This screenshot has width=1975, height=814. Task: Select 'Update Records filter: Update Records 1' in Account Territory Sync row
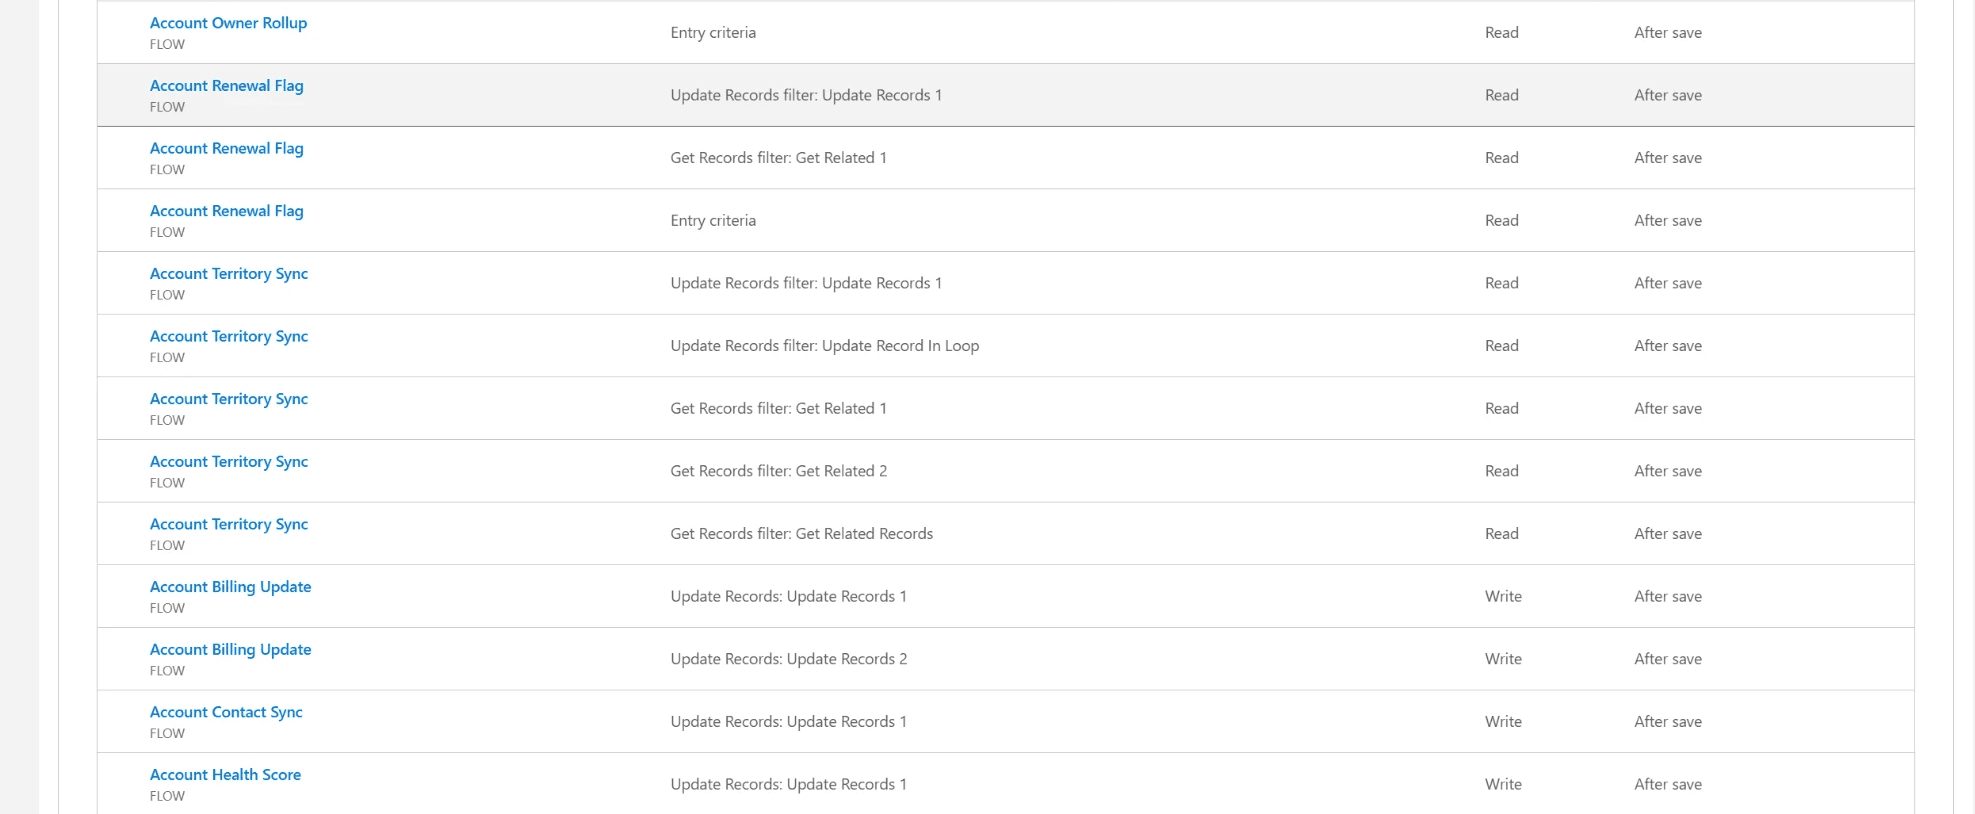pos(806,284)
